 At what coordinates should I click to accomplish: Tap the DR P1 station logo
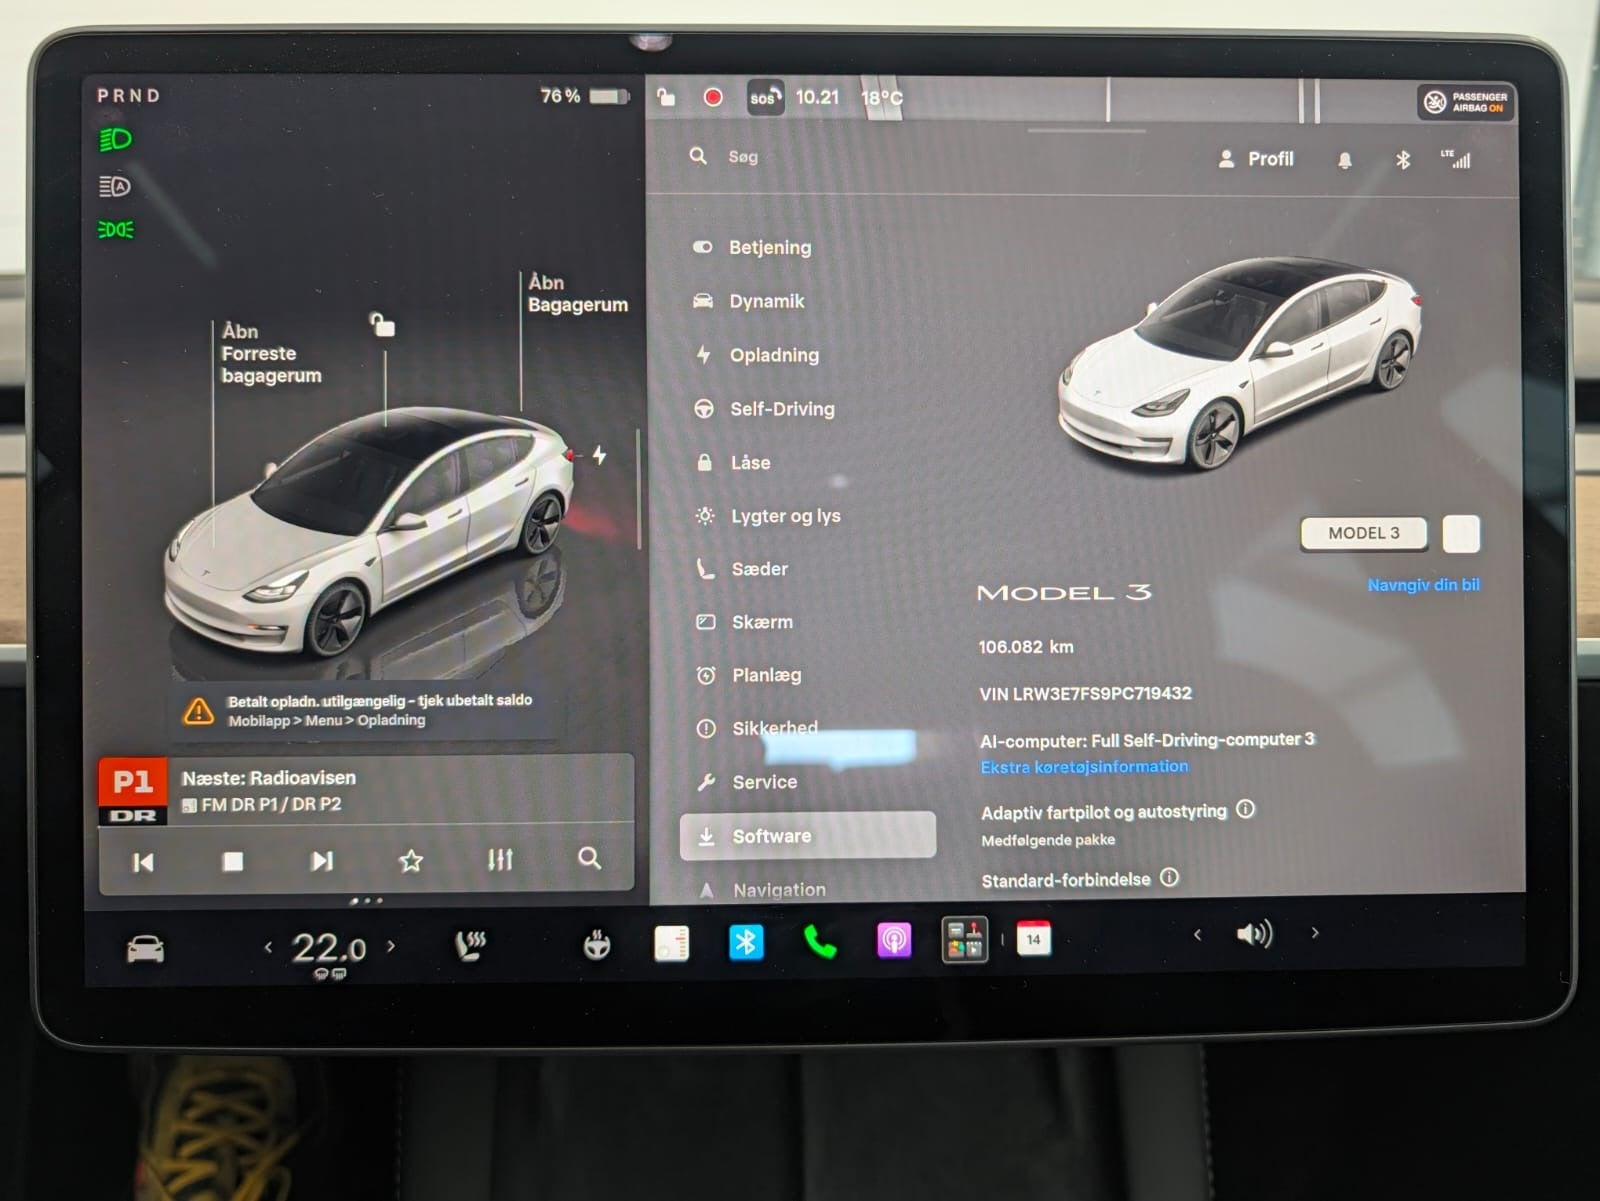coord(132,790)
